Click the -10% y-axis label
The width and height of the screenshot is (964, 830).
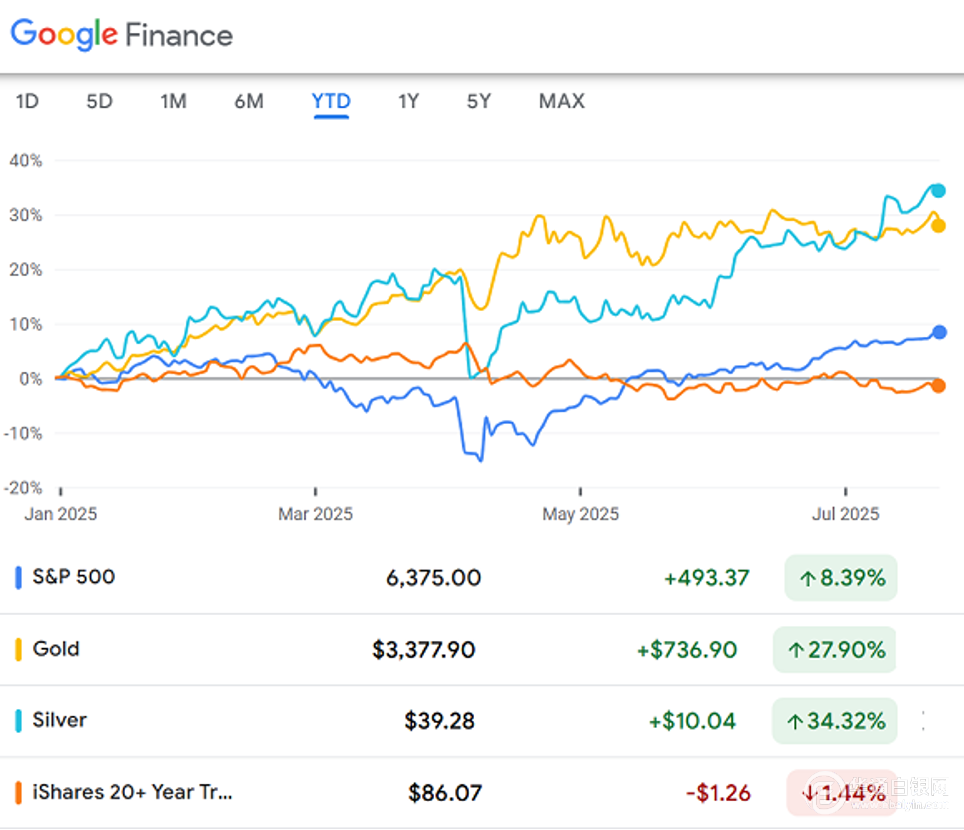tap(23, 433)
